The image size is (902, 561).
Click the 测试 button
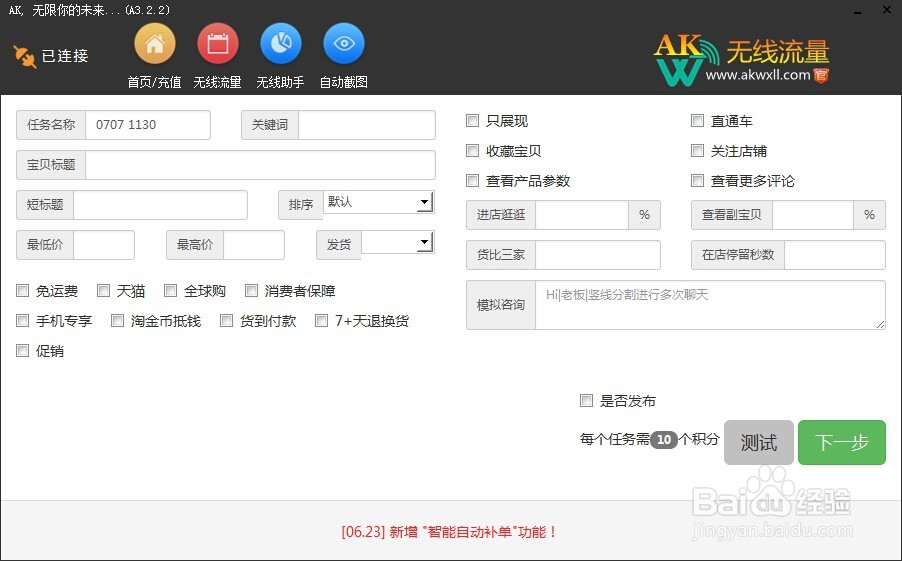click(x=759, y=442)
